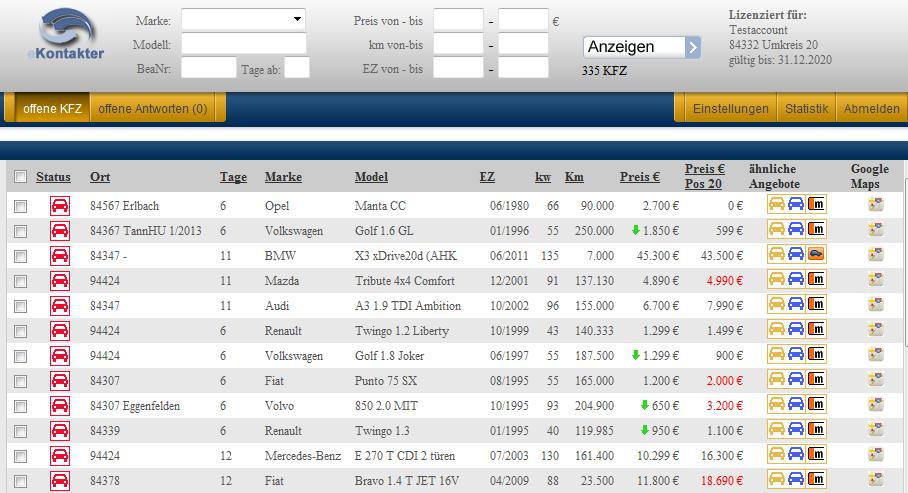Click the eKontakter logo
Viewport: 908px width, 493px height.
(x=66, y=34)
